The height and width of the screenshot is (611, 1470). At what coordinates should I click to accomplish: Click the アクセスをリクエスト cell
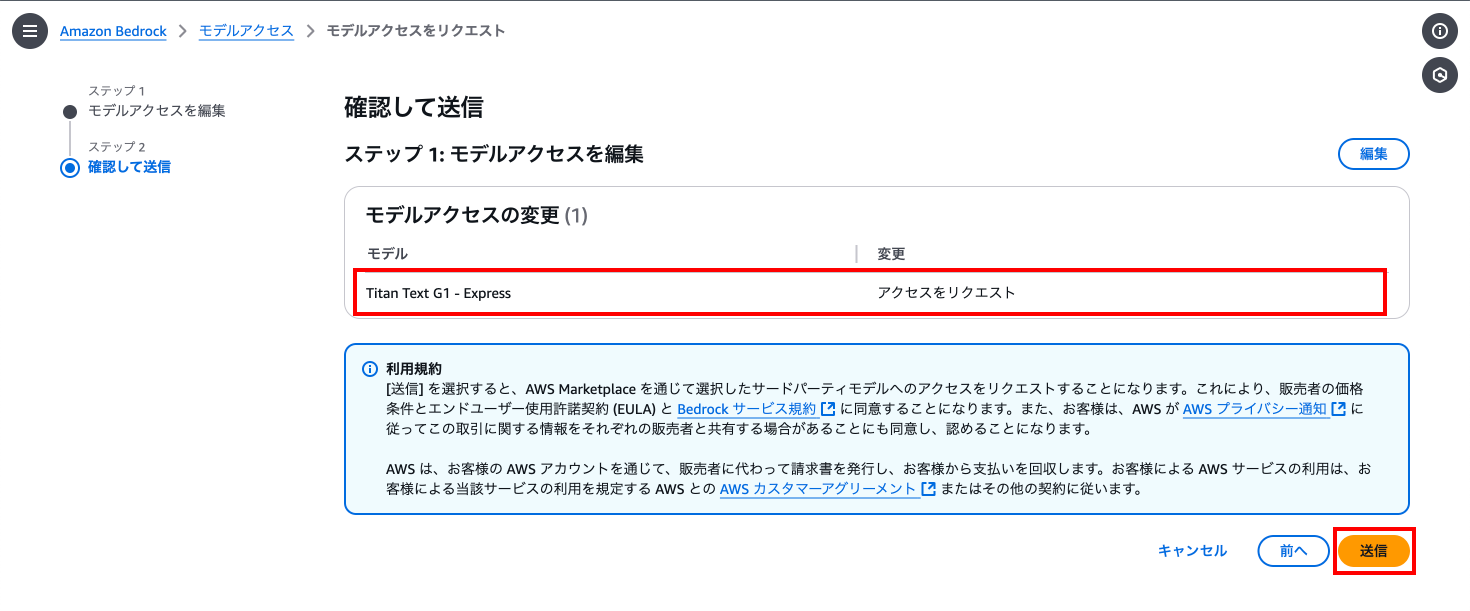(946, 293)
